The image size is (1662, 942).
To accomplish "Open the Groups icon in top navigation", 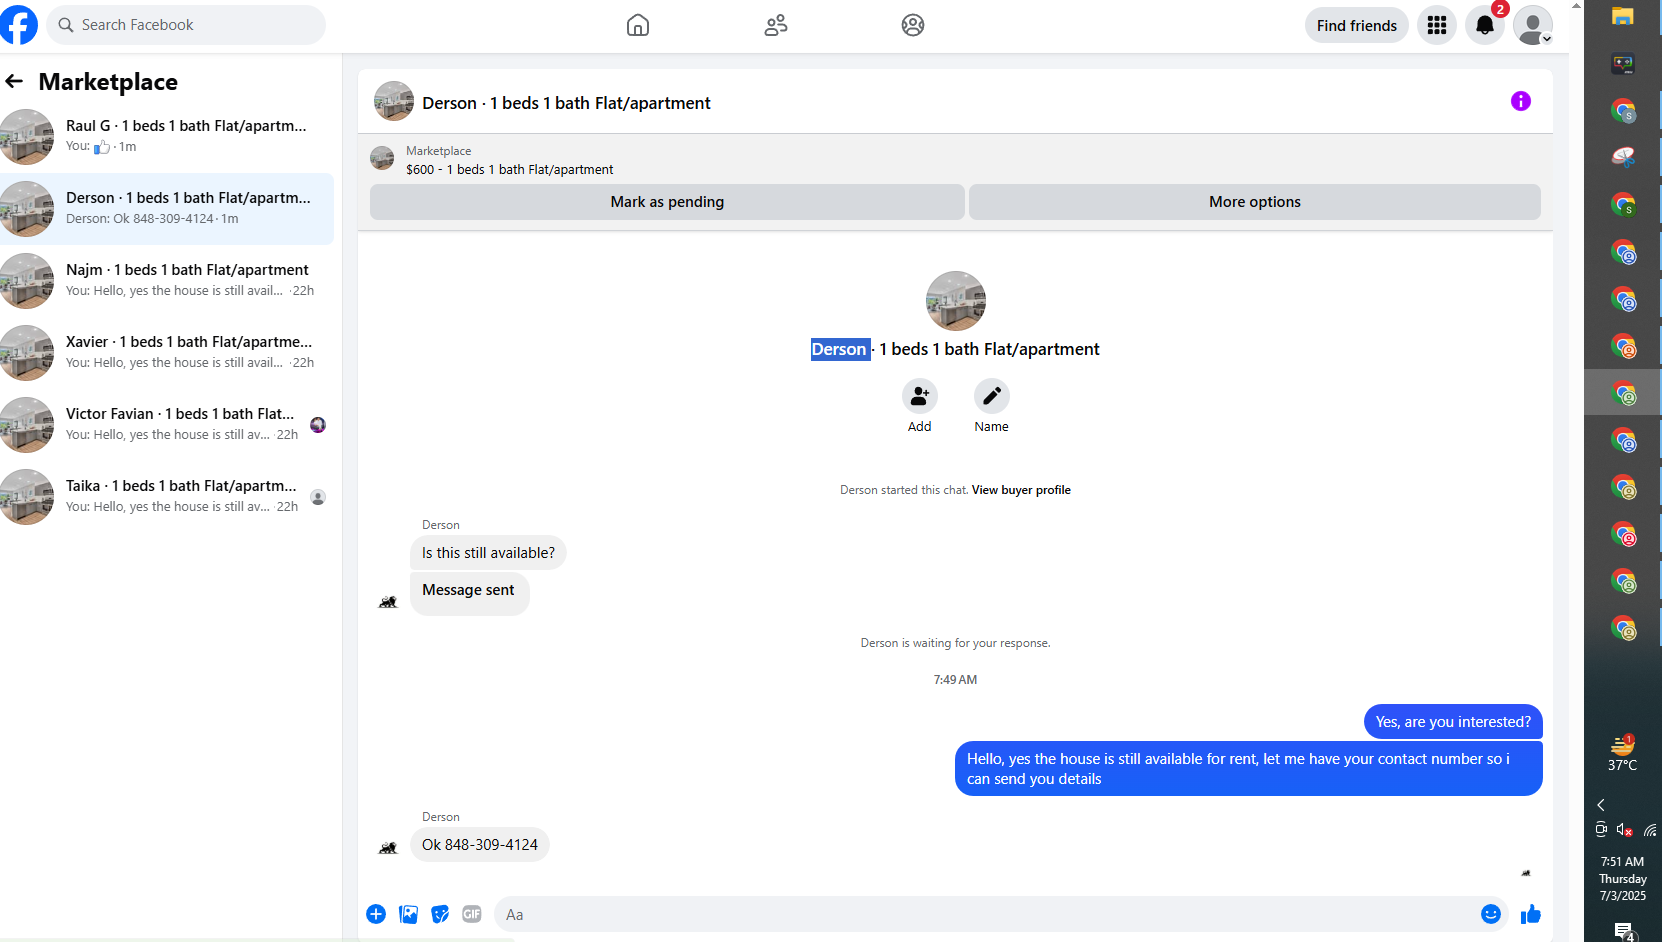I will pos(913,25).
